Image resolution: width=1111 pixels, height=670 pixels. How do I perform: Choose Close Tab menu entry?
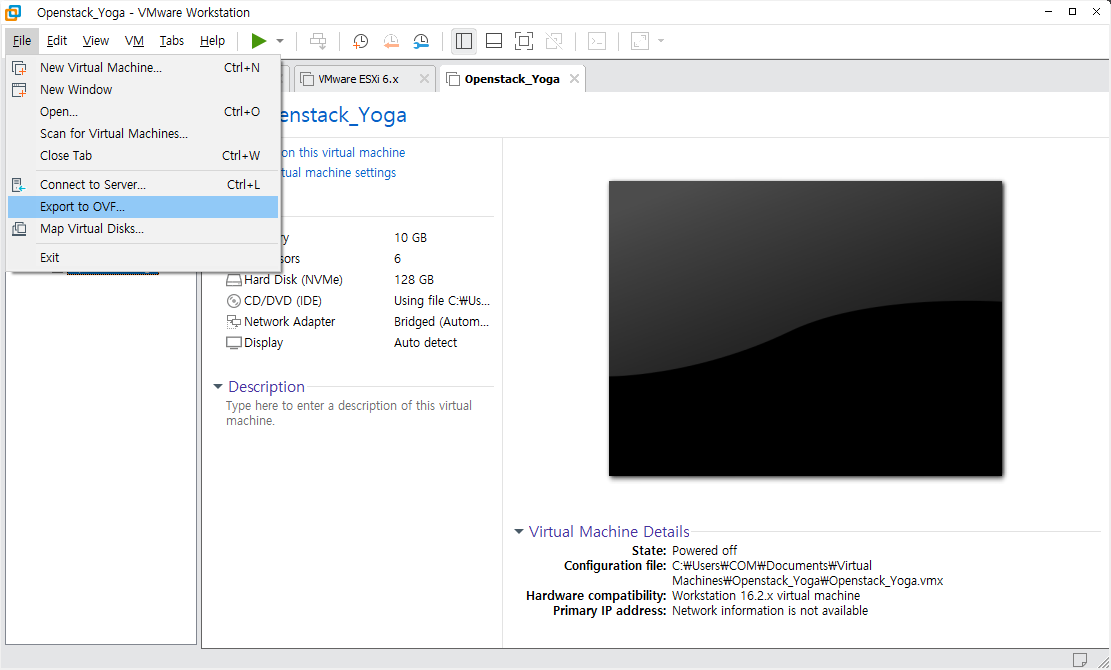(142, 156)
